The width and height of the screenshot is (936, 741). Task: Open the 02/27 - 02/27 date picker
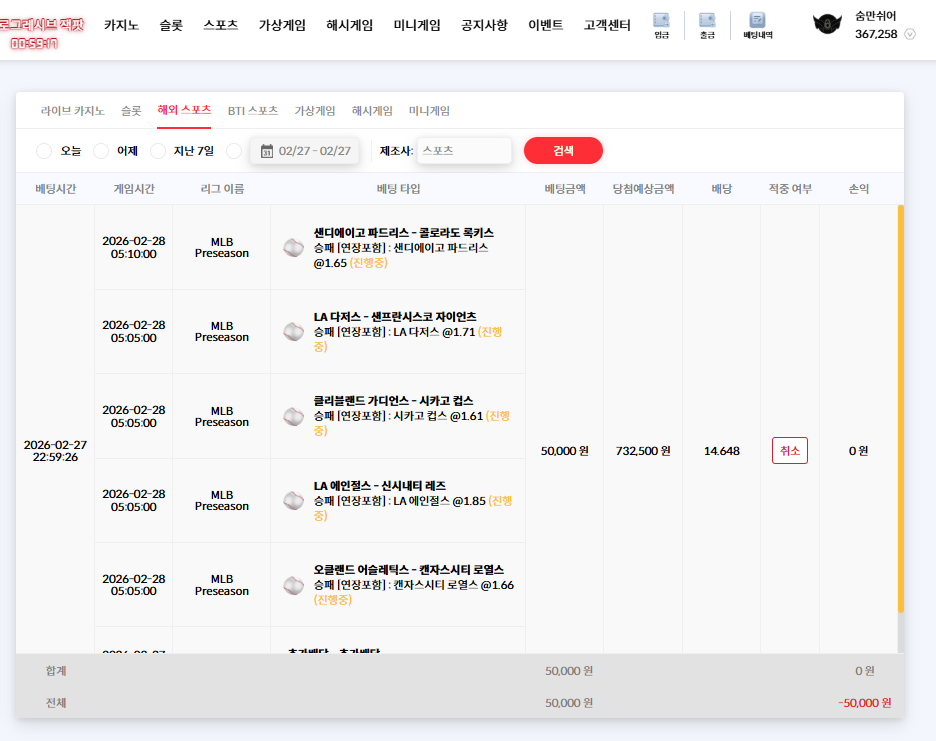(305, 151)
